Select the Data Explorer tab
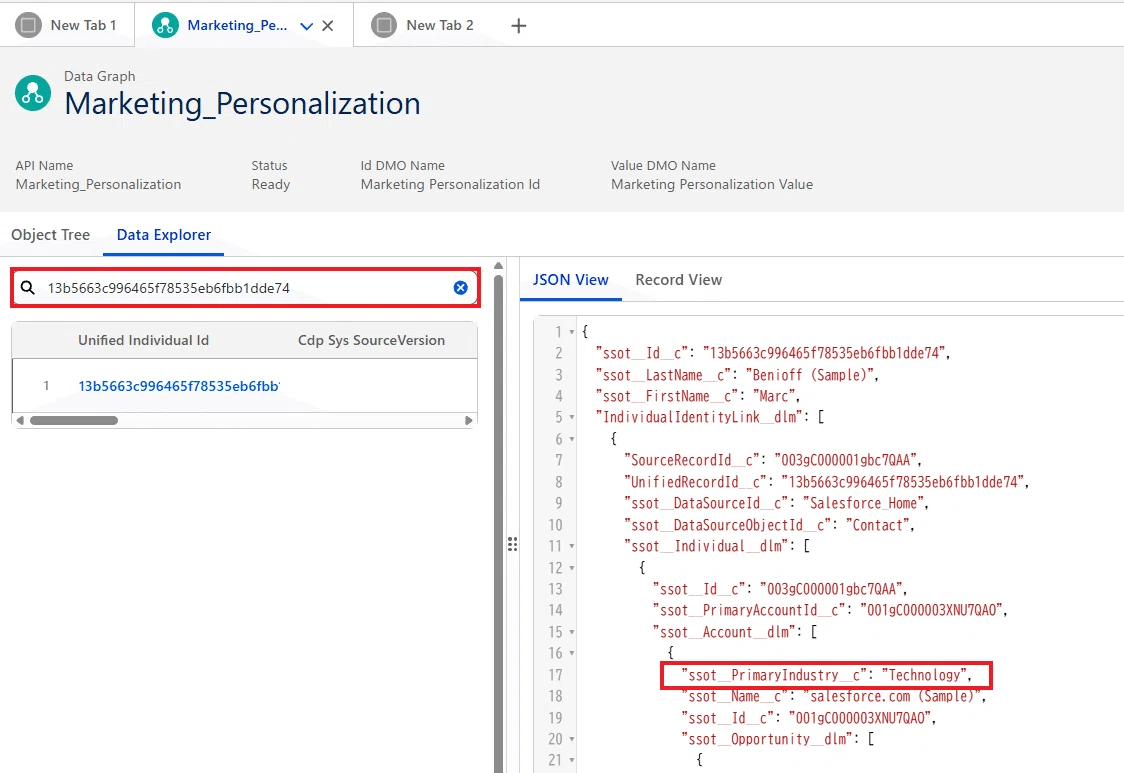Screen dimensions: 1124x773 pyautogui.click(x=163, y=234)
